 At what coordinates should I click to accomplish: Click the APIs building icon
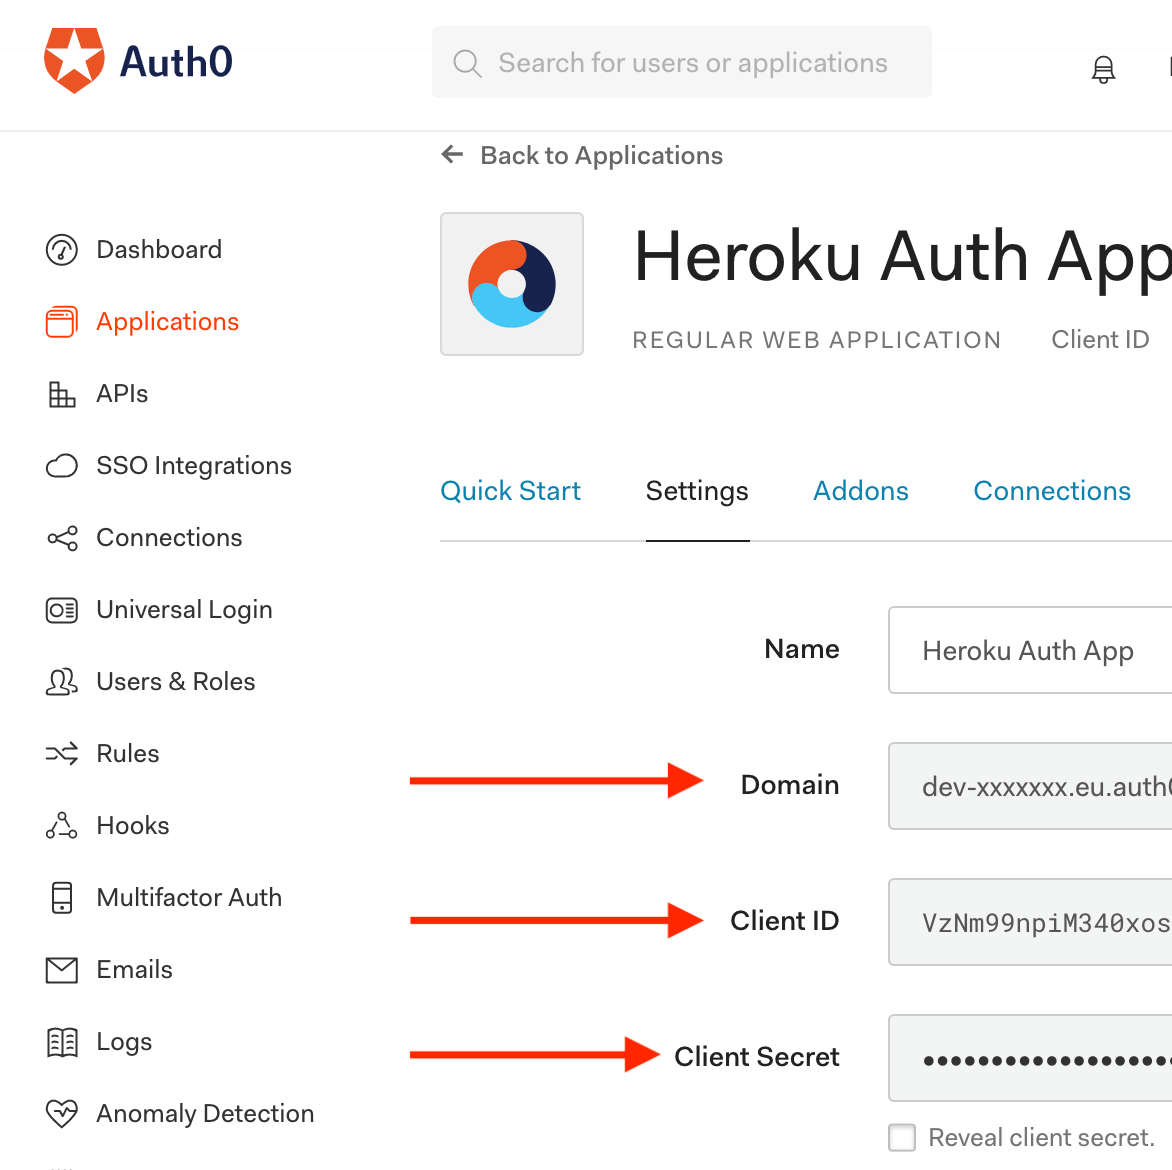click(61, 394)
